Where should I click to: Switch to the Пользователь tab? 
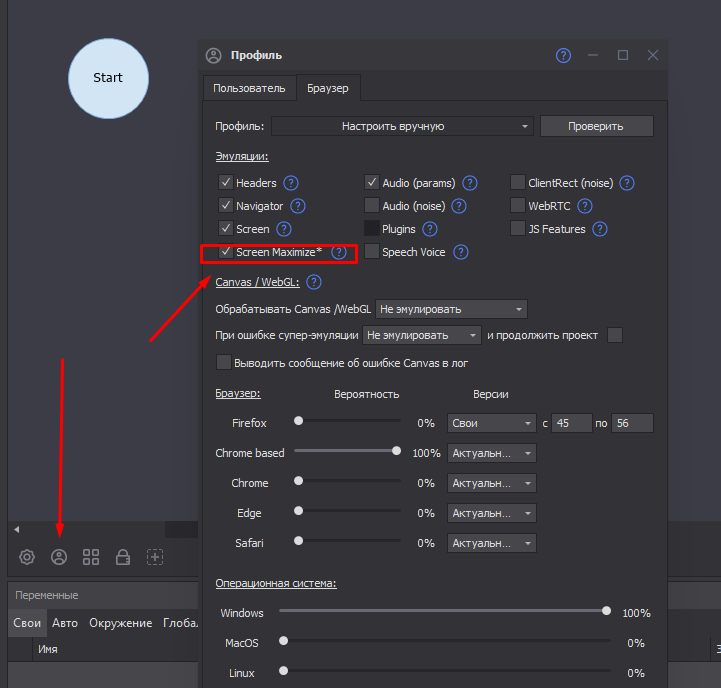249,89
